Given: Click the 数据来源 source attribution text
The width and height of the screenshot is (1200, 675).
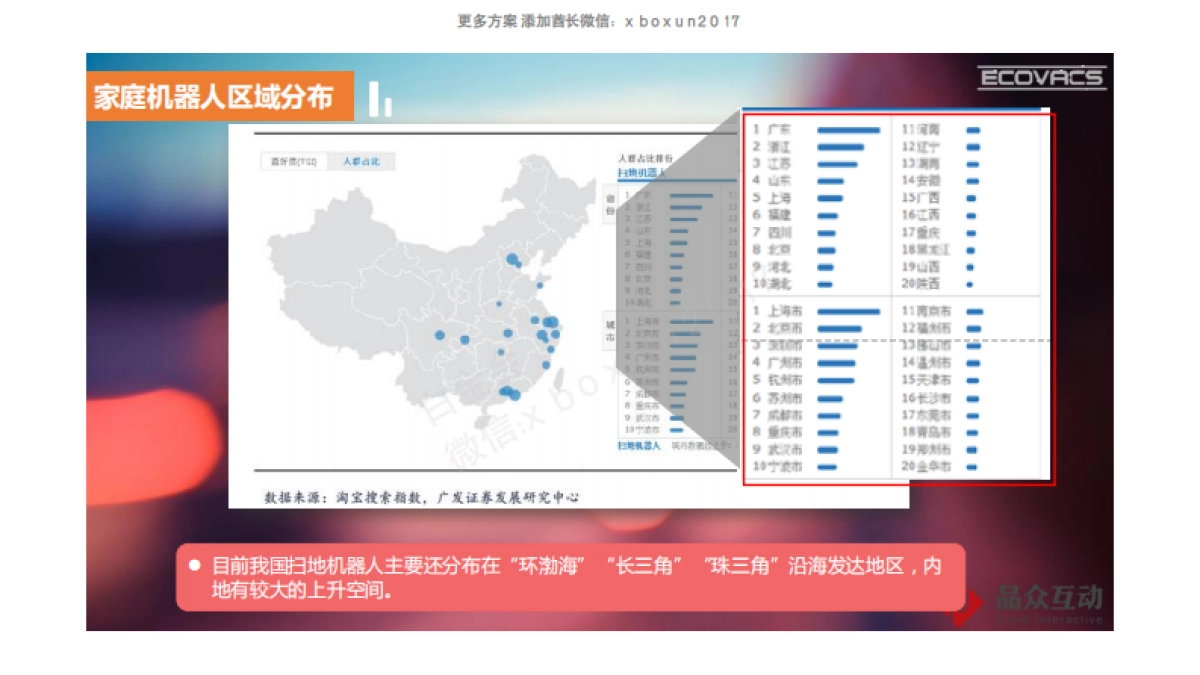Looking at the screenshot, I should [420, 492].
